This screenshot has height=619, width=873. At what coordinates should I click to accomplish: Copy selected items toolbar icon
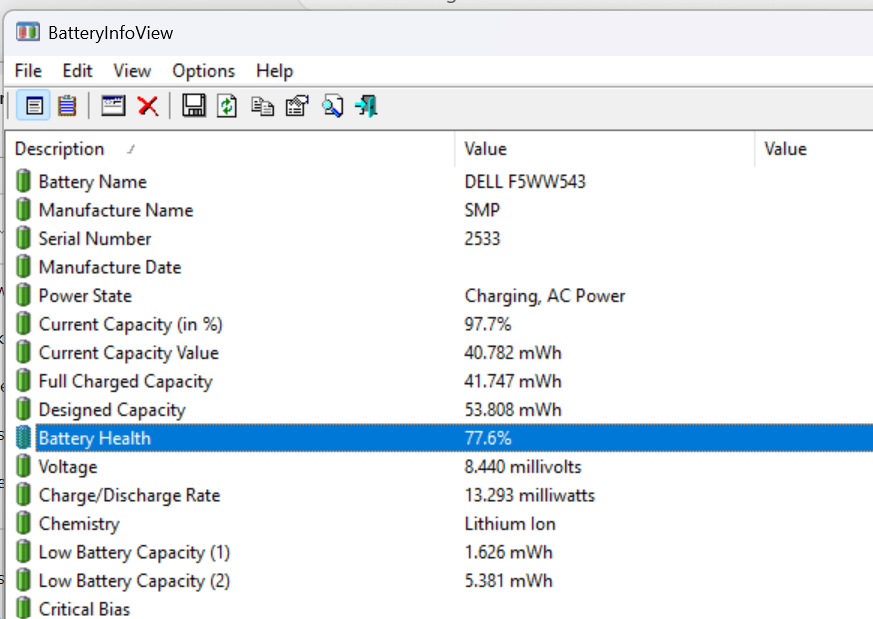pos(262,105)
